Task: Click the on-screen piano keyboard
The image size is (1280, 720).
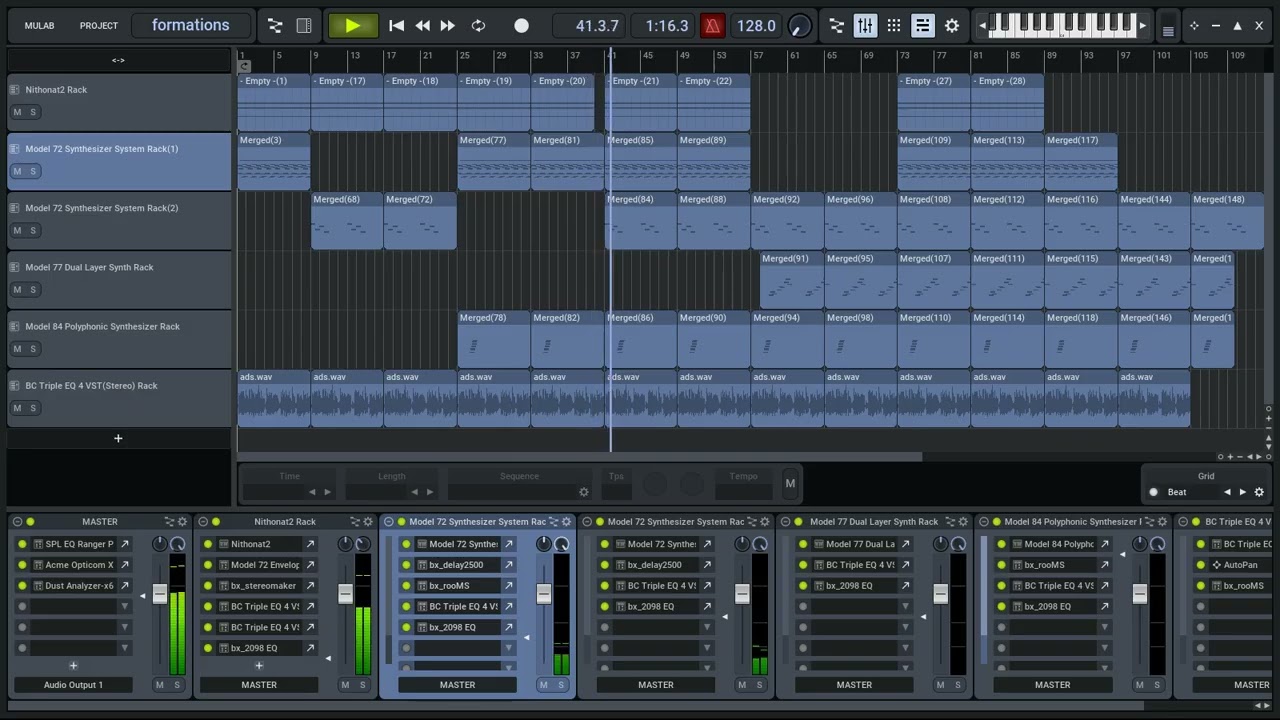Action: point(1062,25)
